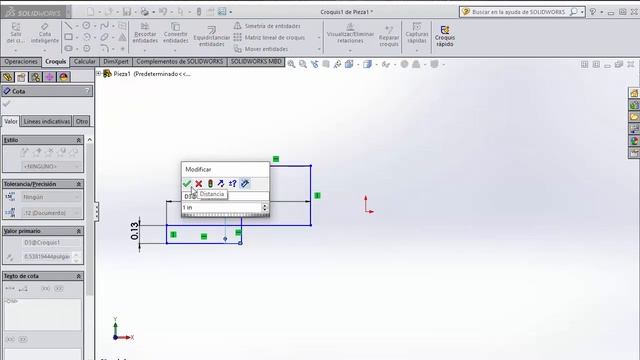Select the Slot sketch tool
This screenshot has height=360, width=640.
(x=68, y=49)
